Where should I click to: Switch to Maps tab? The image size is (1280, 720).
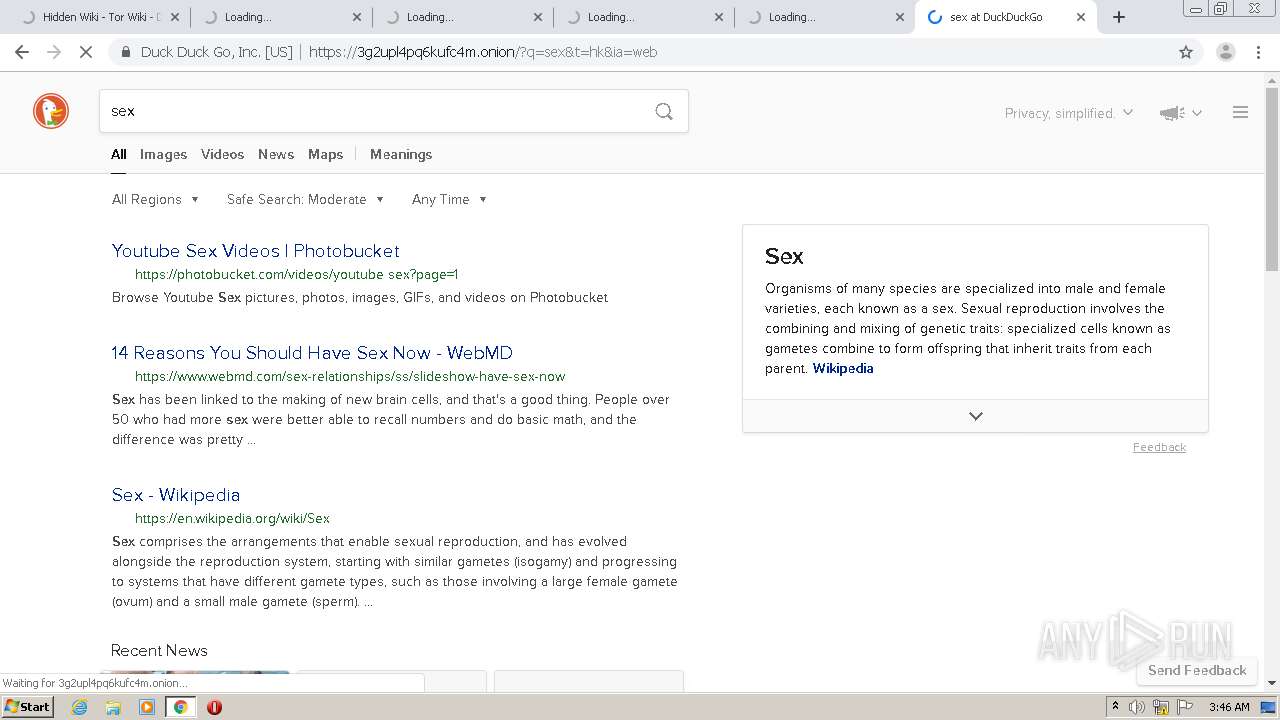tap(325, 154)
